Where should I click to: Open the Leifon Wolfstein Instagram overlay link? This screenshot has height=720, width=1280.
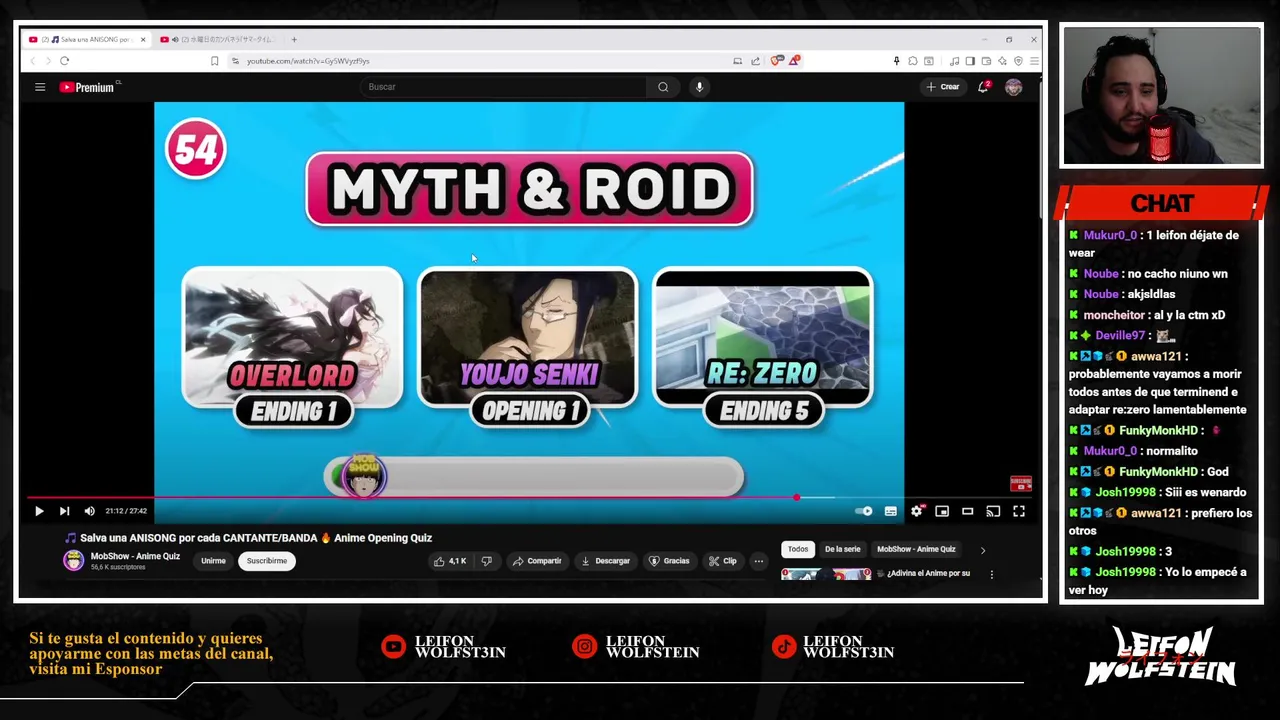point(638,647)
